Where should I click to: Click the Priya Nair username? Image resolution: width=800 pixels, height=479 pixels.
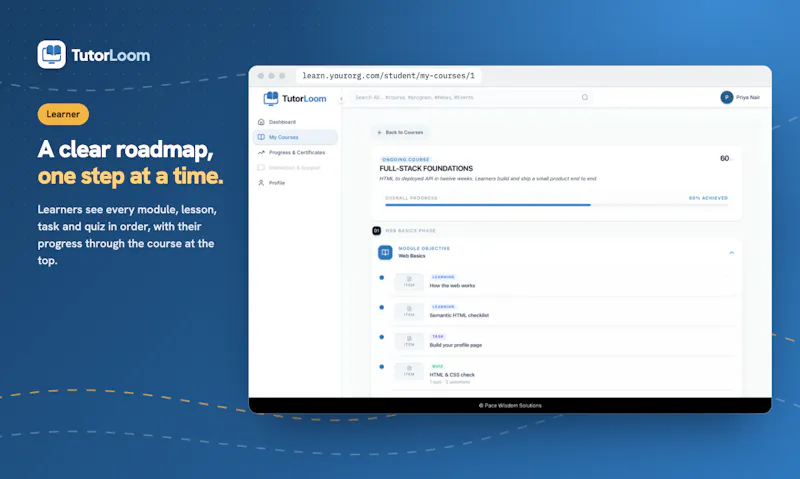[x=748, y=97]
